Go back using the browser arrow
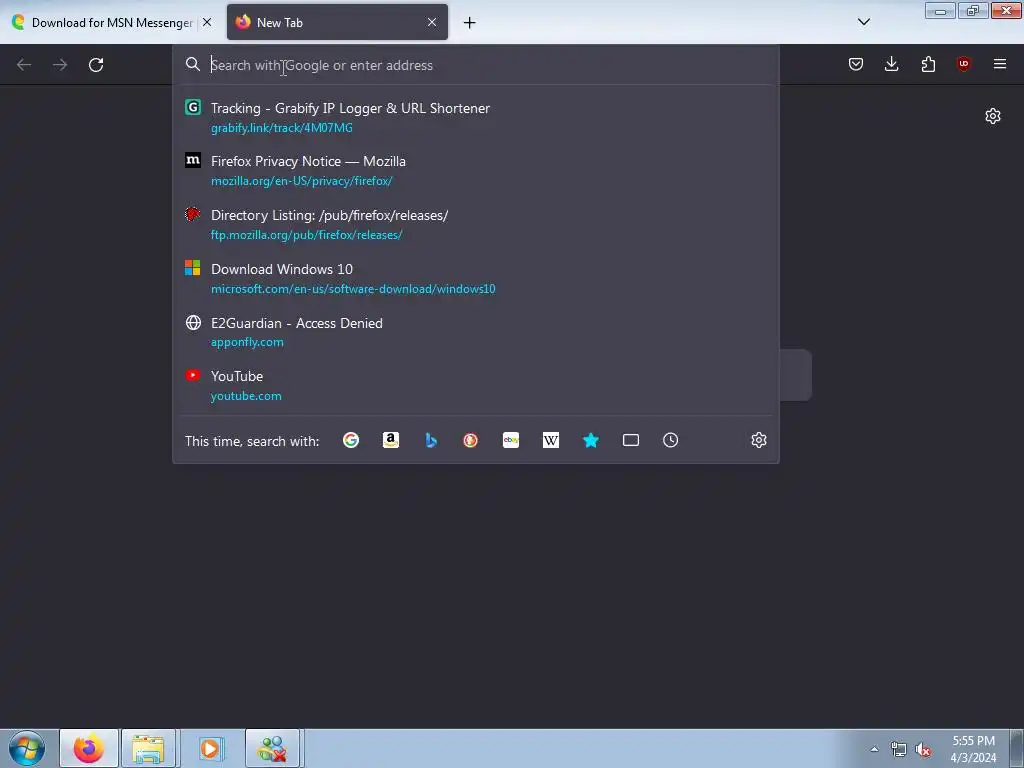Image resolution: width=1024 pixels, height=768 pixels. pos(24,65)
